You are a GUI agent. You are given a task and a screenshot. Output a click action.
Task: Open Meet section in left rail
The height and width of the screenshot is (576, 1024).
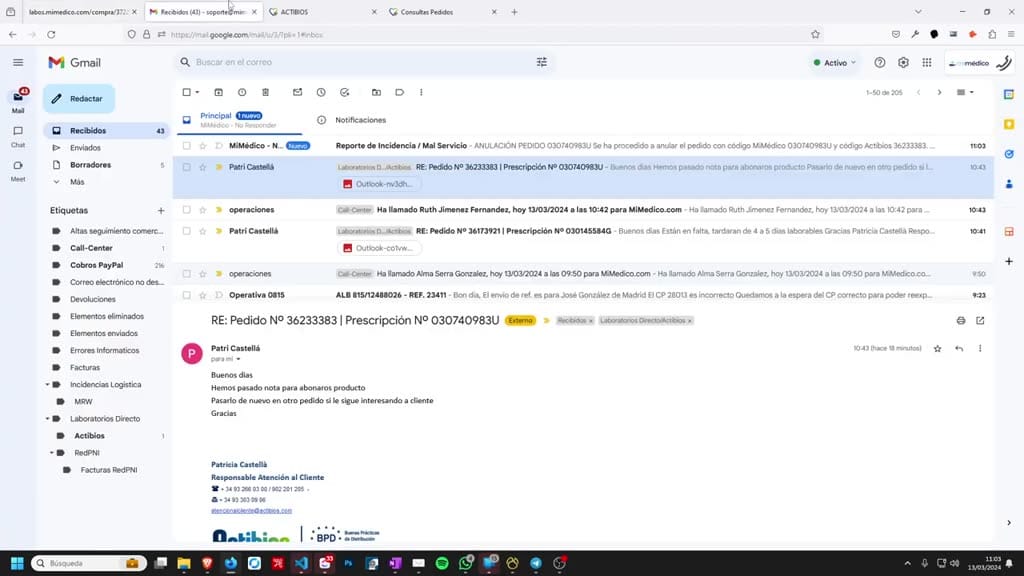(18, 170)
